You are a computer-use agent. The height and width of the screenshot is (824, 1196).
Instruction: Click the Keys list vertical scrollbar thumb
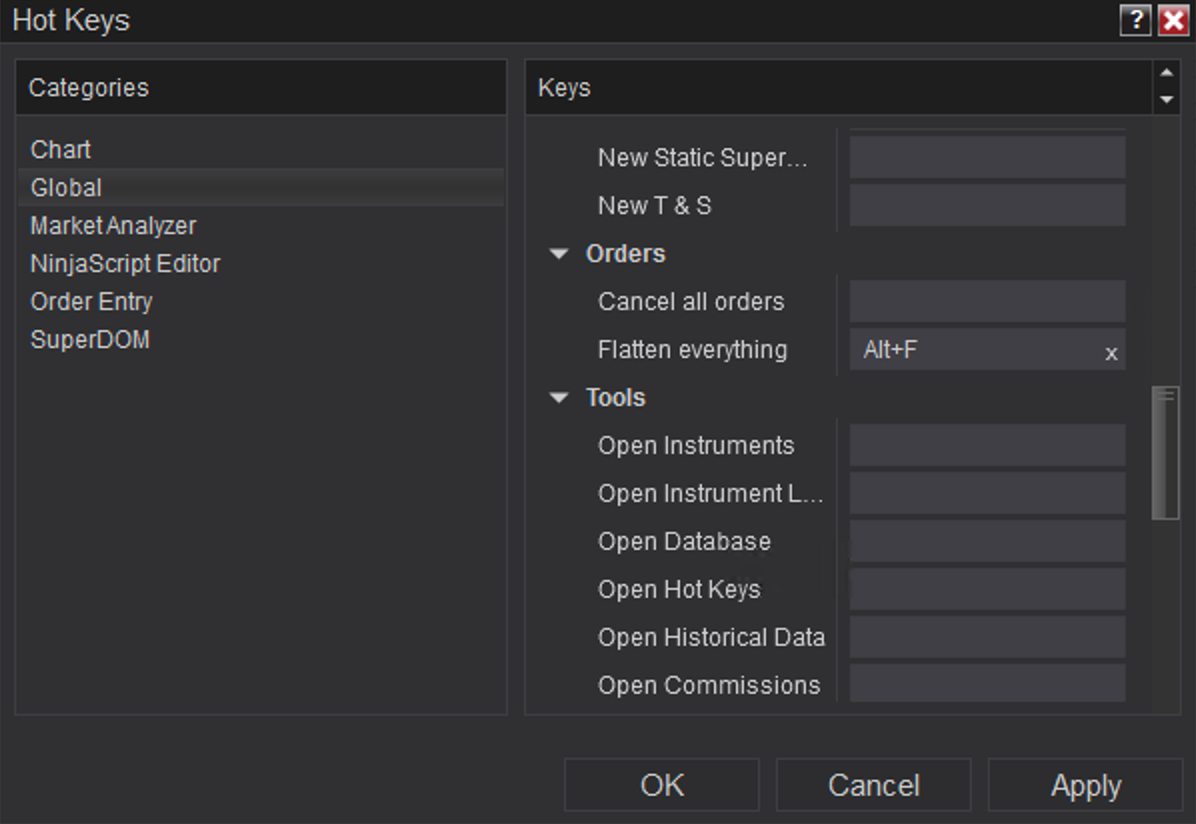tap(1165, 453)
